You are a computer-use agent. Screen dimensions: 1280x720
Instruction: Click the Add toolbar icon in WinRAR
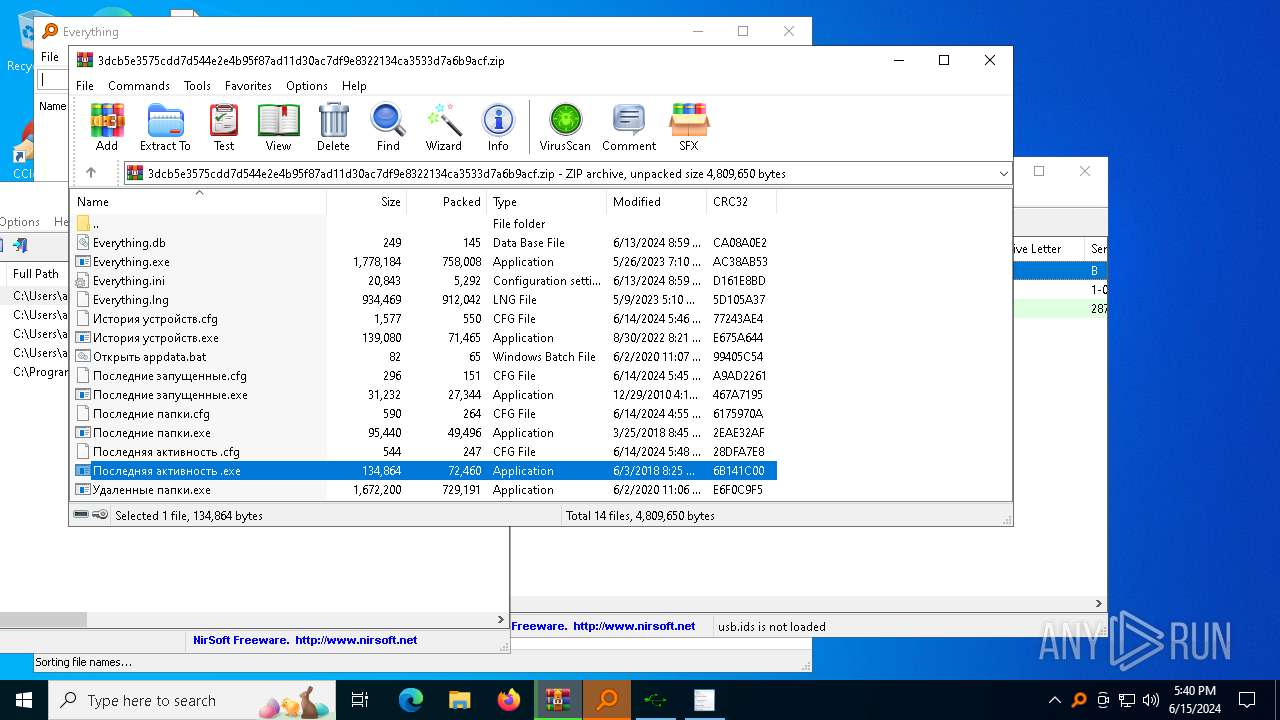(107, 127)
